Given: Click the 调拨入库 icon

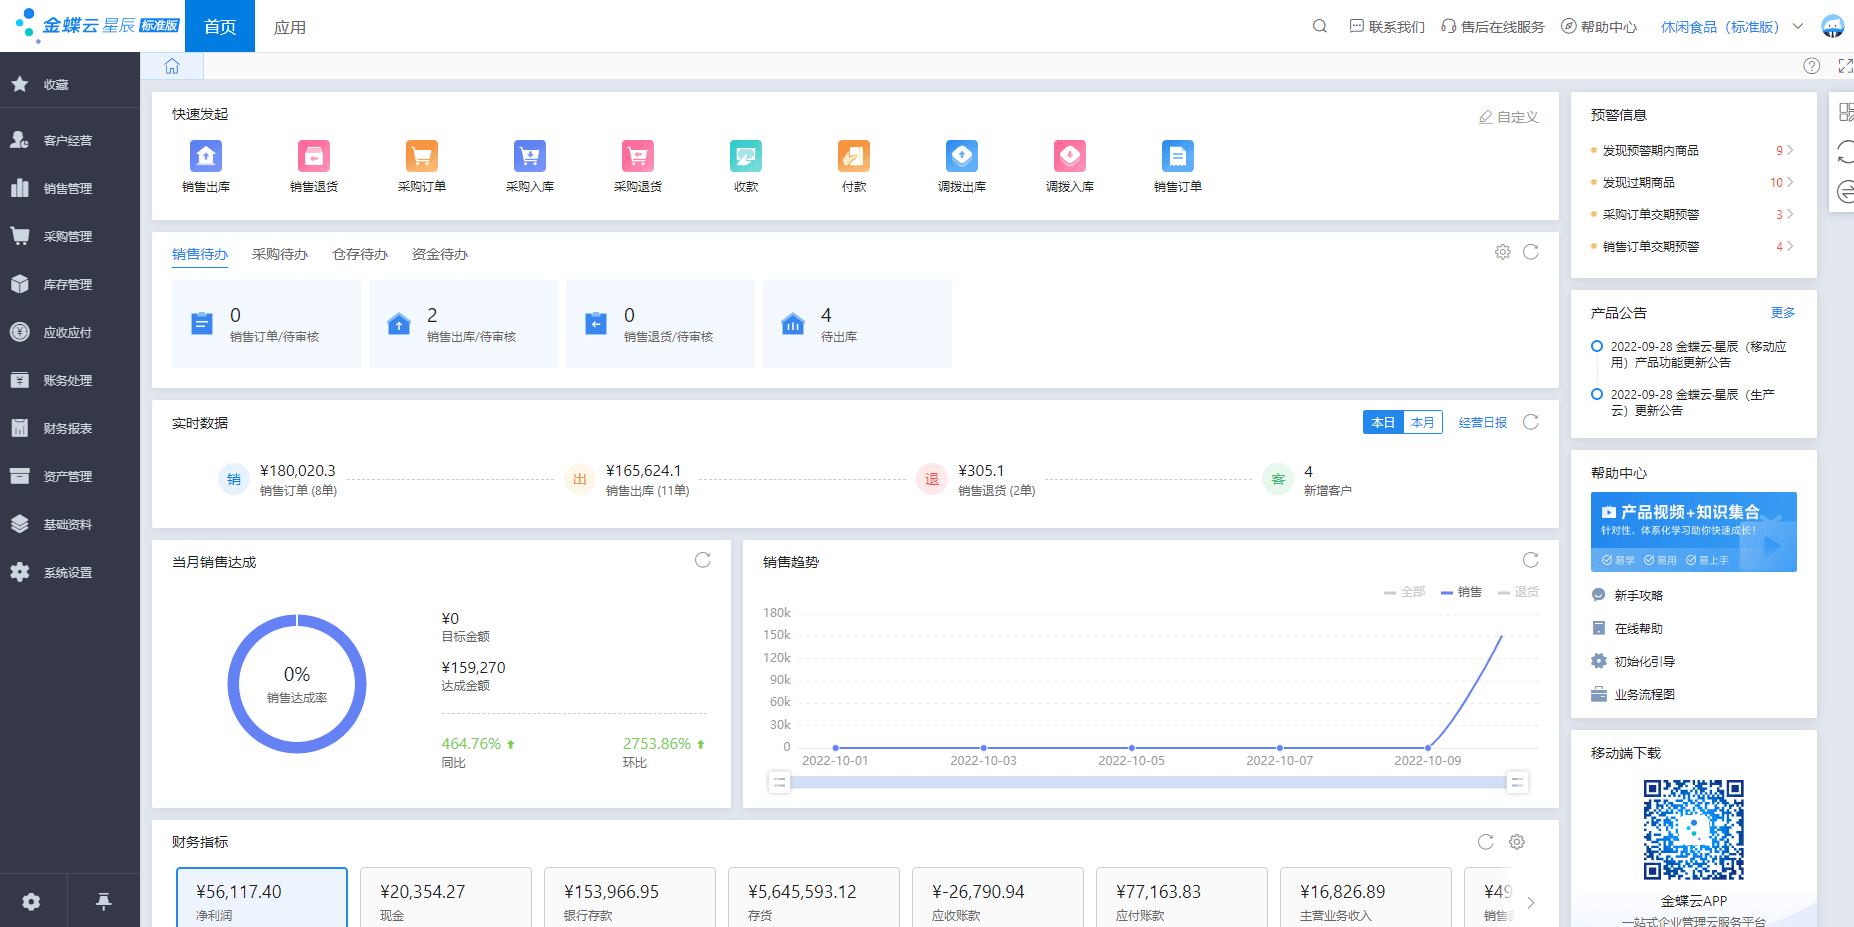Looking at the screenshot, I should tap(1070, 157).
